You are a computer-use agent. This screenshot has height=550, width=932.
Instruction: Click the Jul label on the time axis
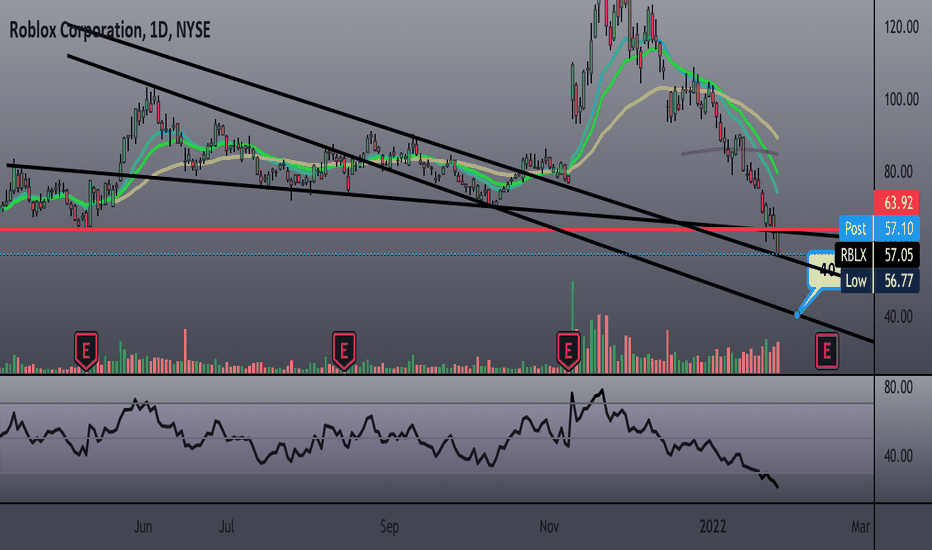(x=226, y=527)
